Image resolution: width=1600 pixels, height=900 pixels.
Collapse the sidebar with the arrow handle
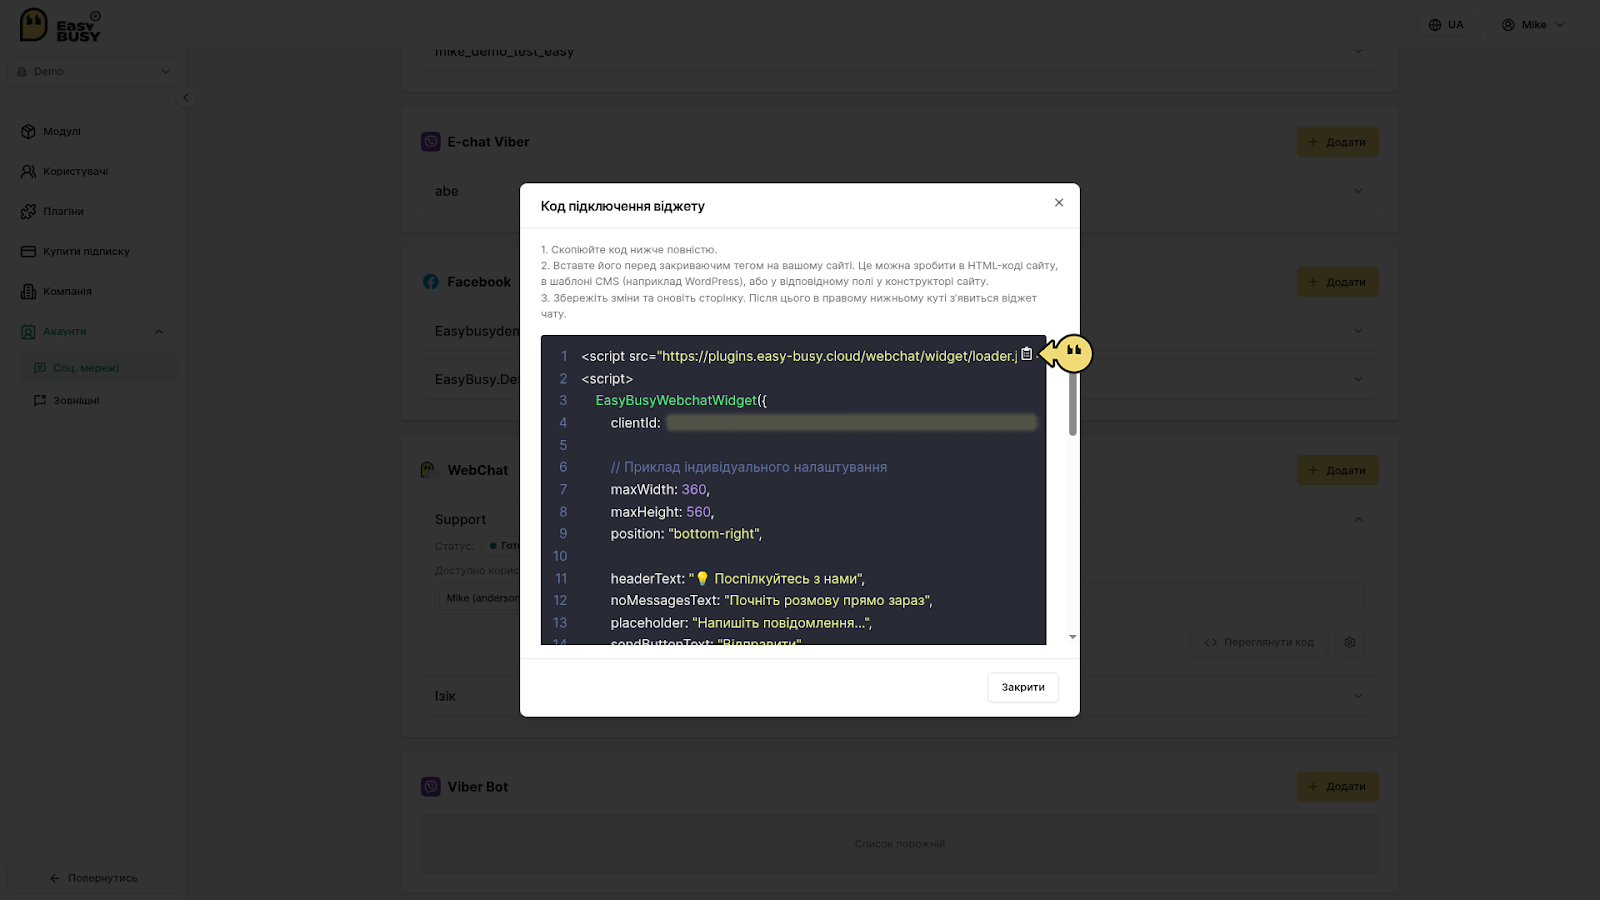click(x=185, y=97)
